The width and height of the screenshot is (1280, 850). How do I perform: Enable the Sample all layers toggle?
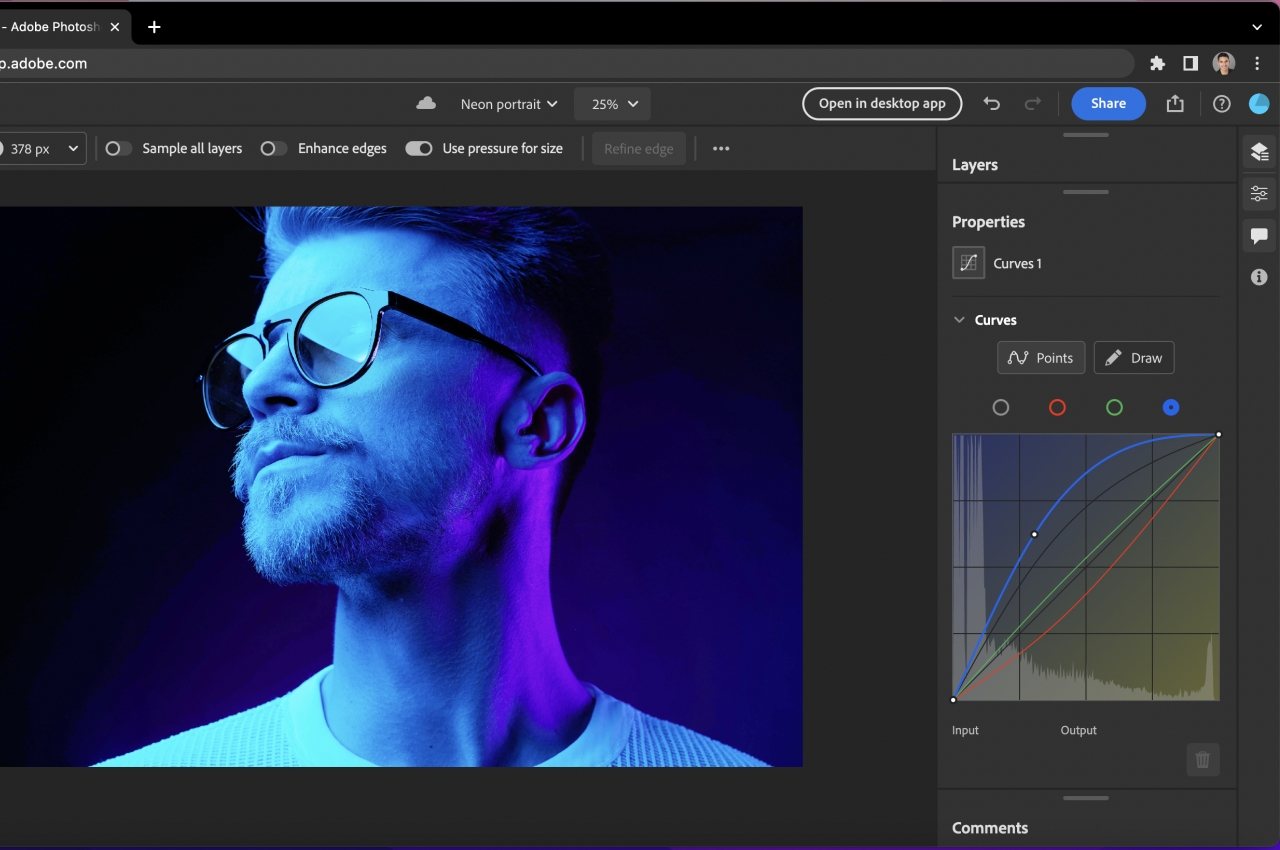(x=119, y=149)
